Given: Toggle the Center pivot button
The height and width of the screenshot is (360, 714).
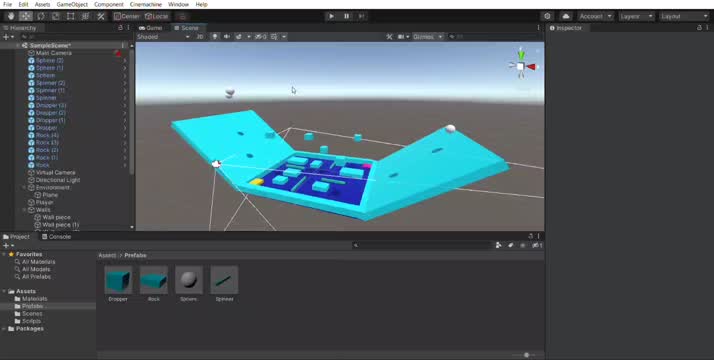Looking at the screenshot, I should (127, 16).
